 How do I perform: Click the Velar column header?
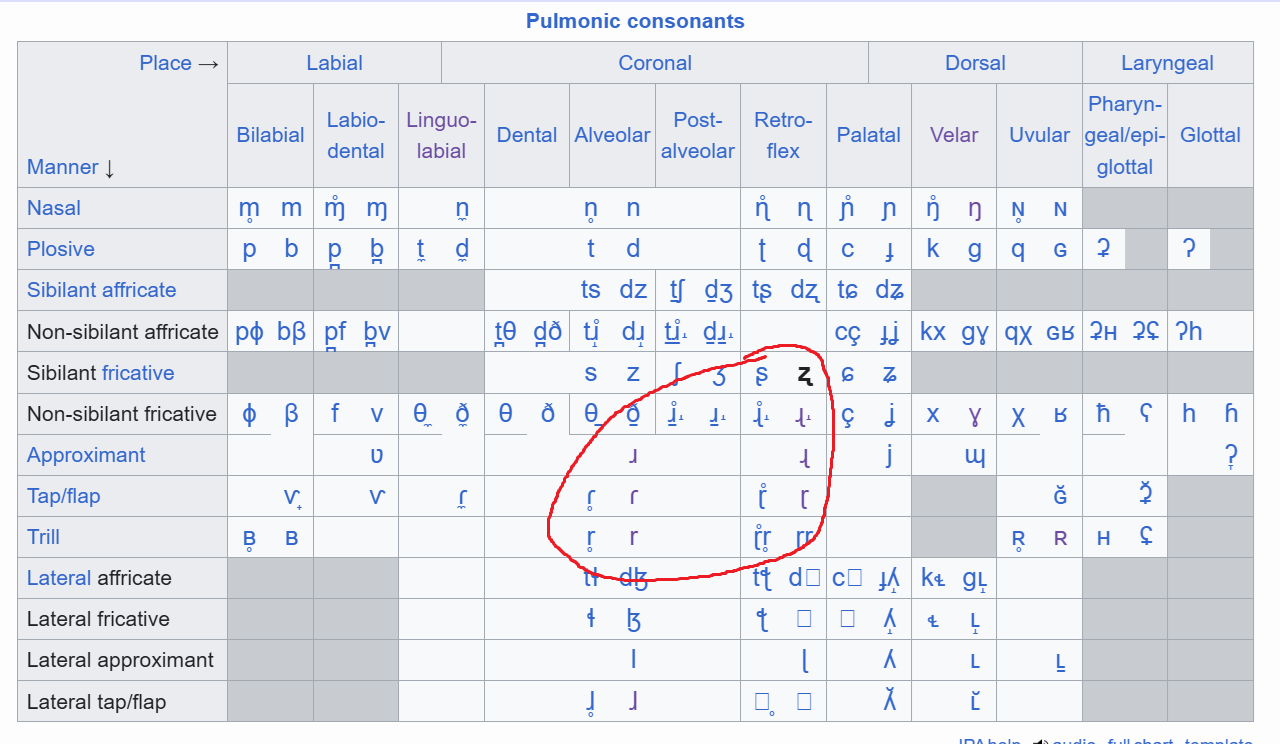[x=954, y=135]
